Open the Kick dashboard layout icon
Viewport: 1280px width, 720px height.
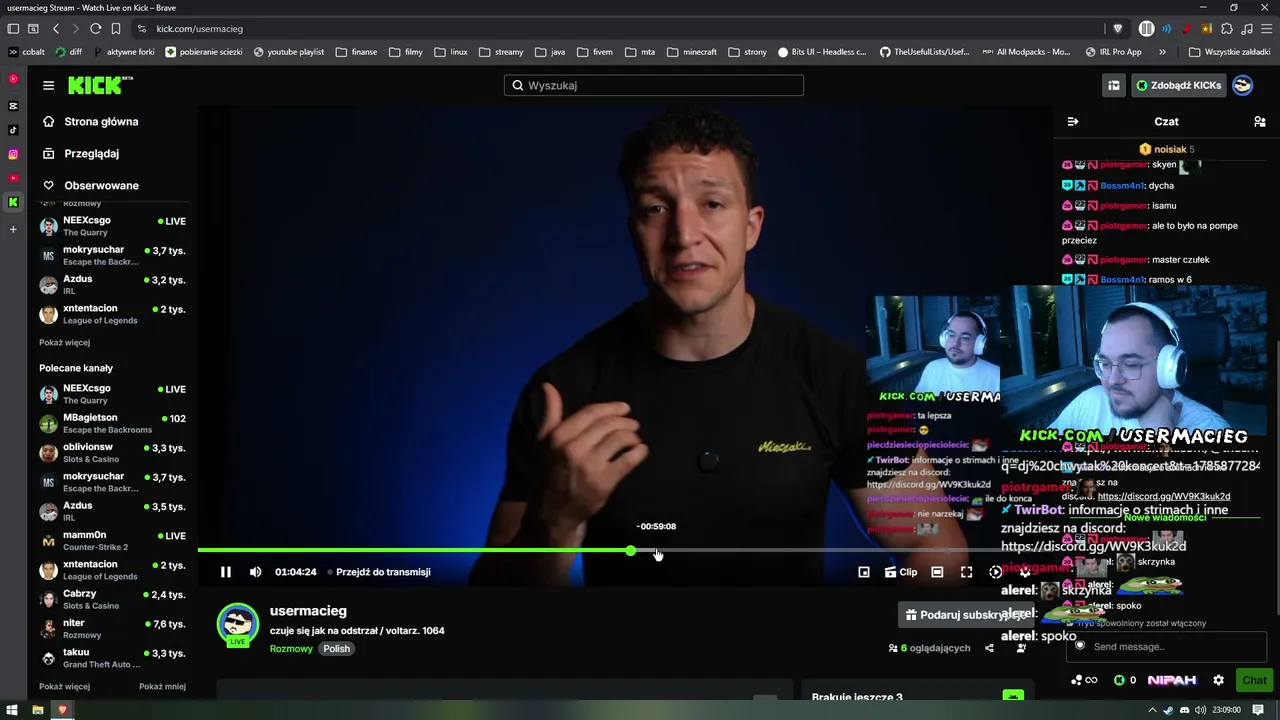(1114, 86)
